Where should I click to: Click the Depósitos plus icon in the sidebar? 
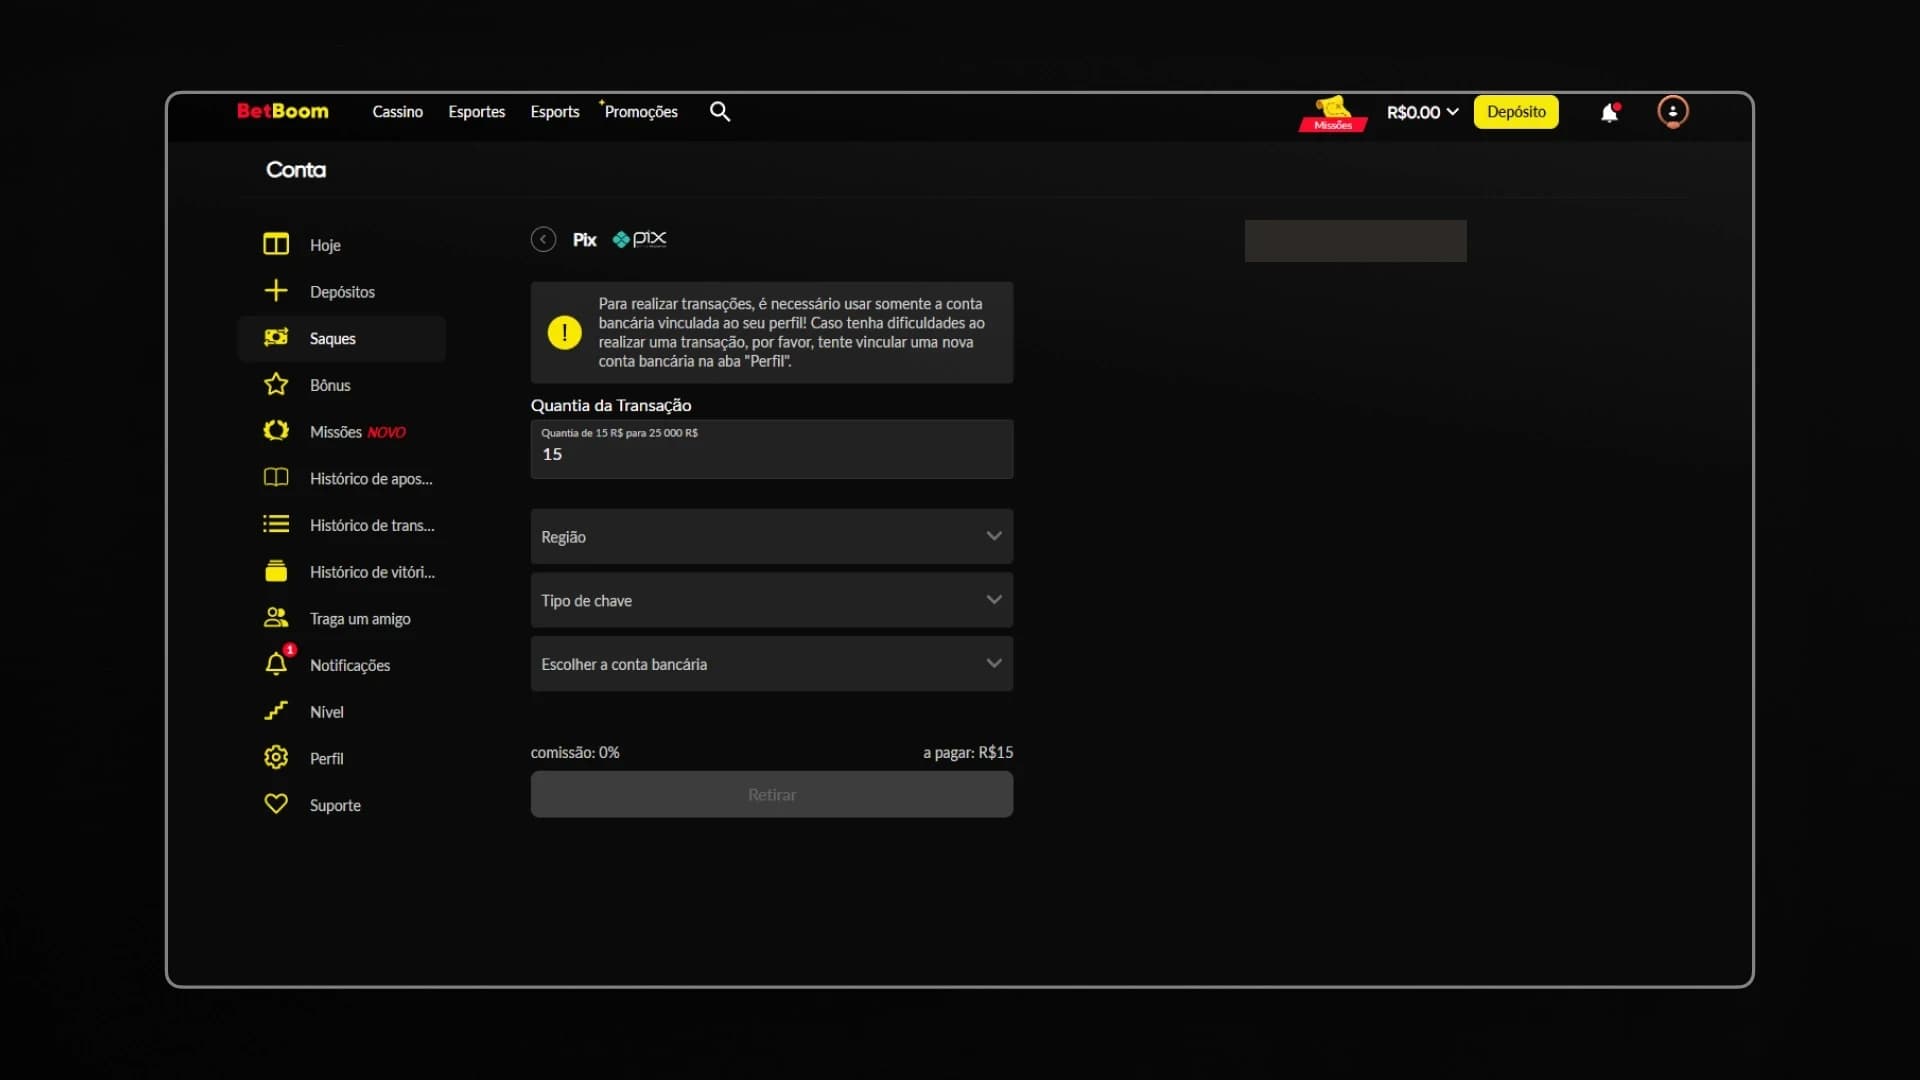(276, 291)
